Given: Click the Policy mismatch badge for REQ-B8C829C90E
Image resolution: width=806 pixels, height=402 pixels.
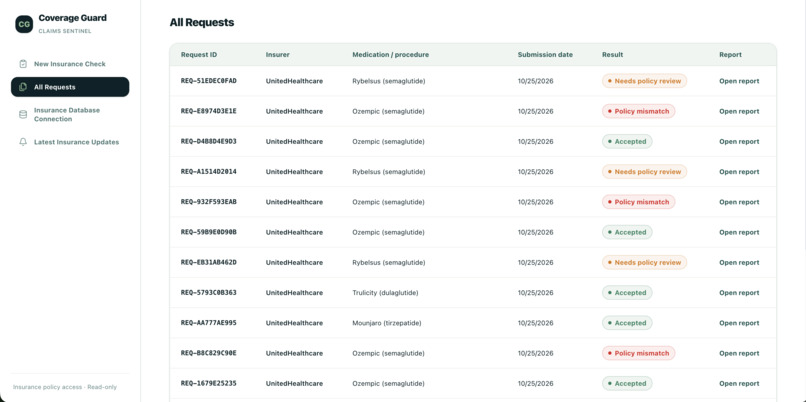Looking at the screenshot, I should (x=638, y=353).
